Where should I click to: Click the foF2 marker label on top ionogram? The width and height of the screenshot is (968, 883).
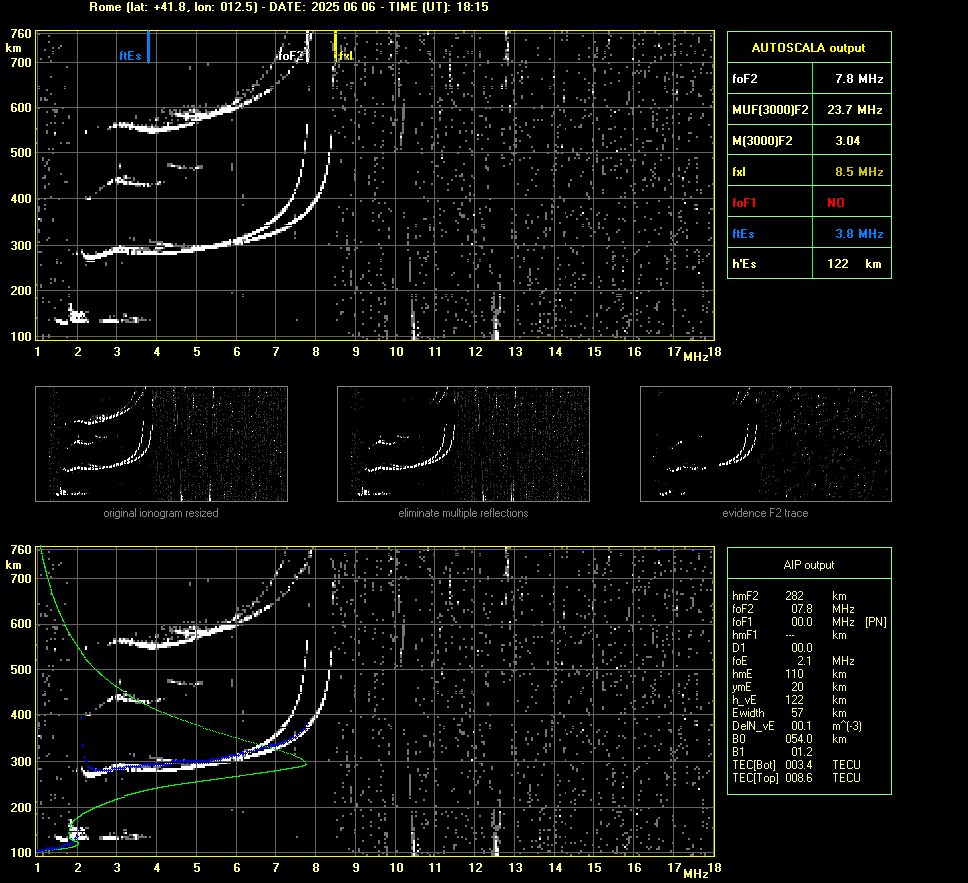291,56
